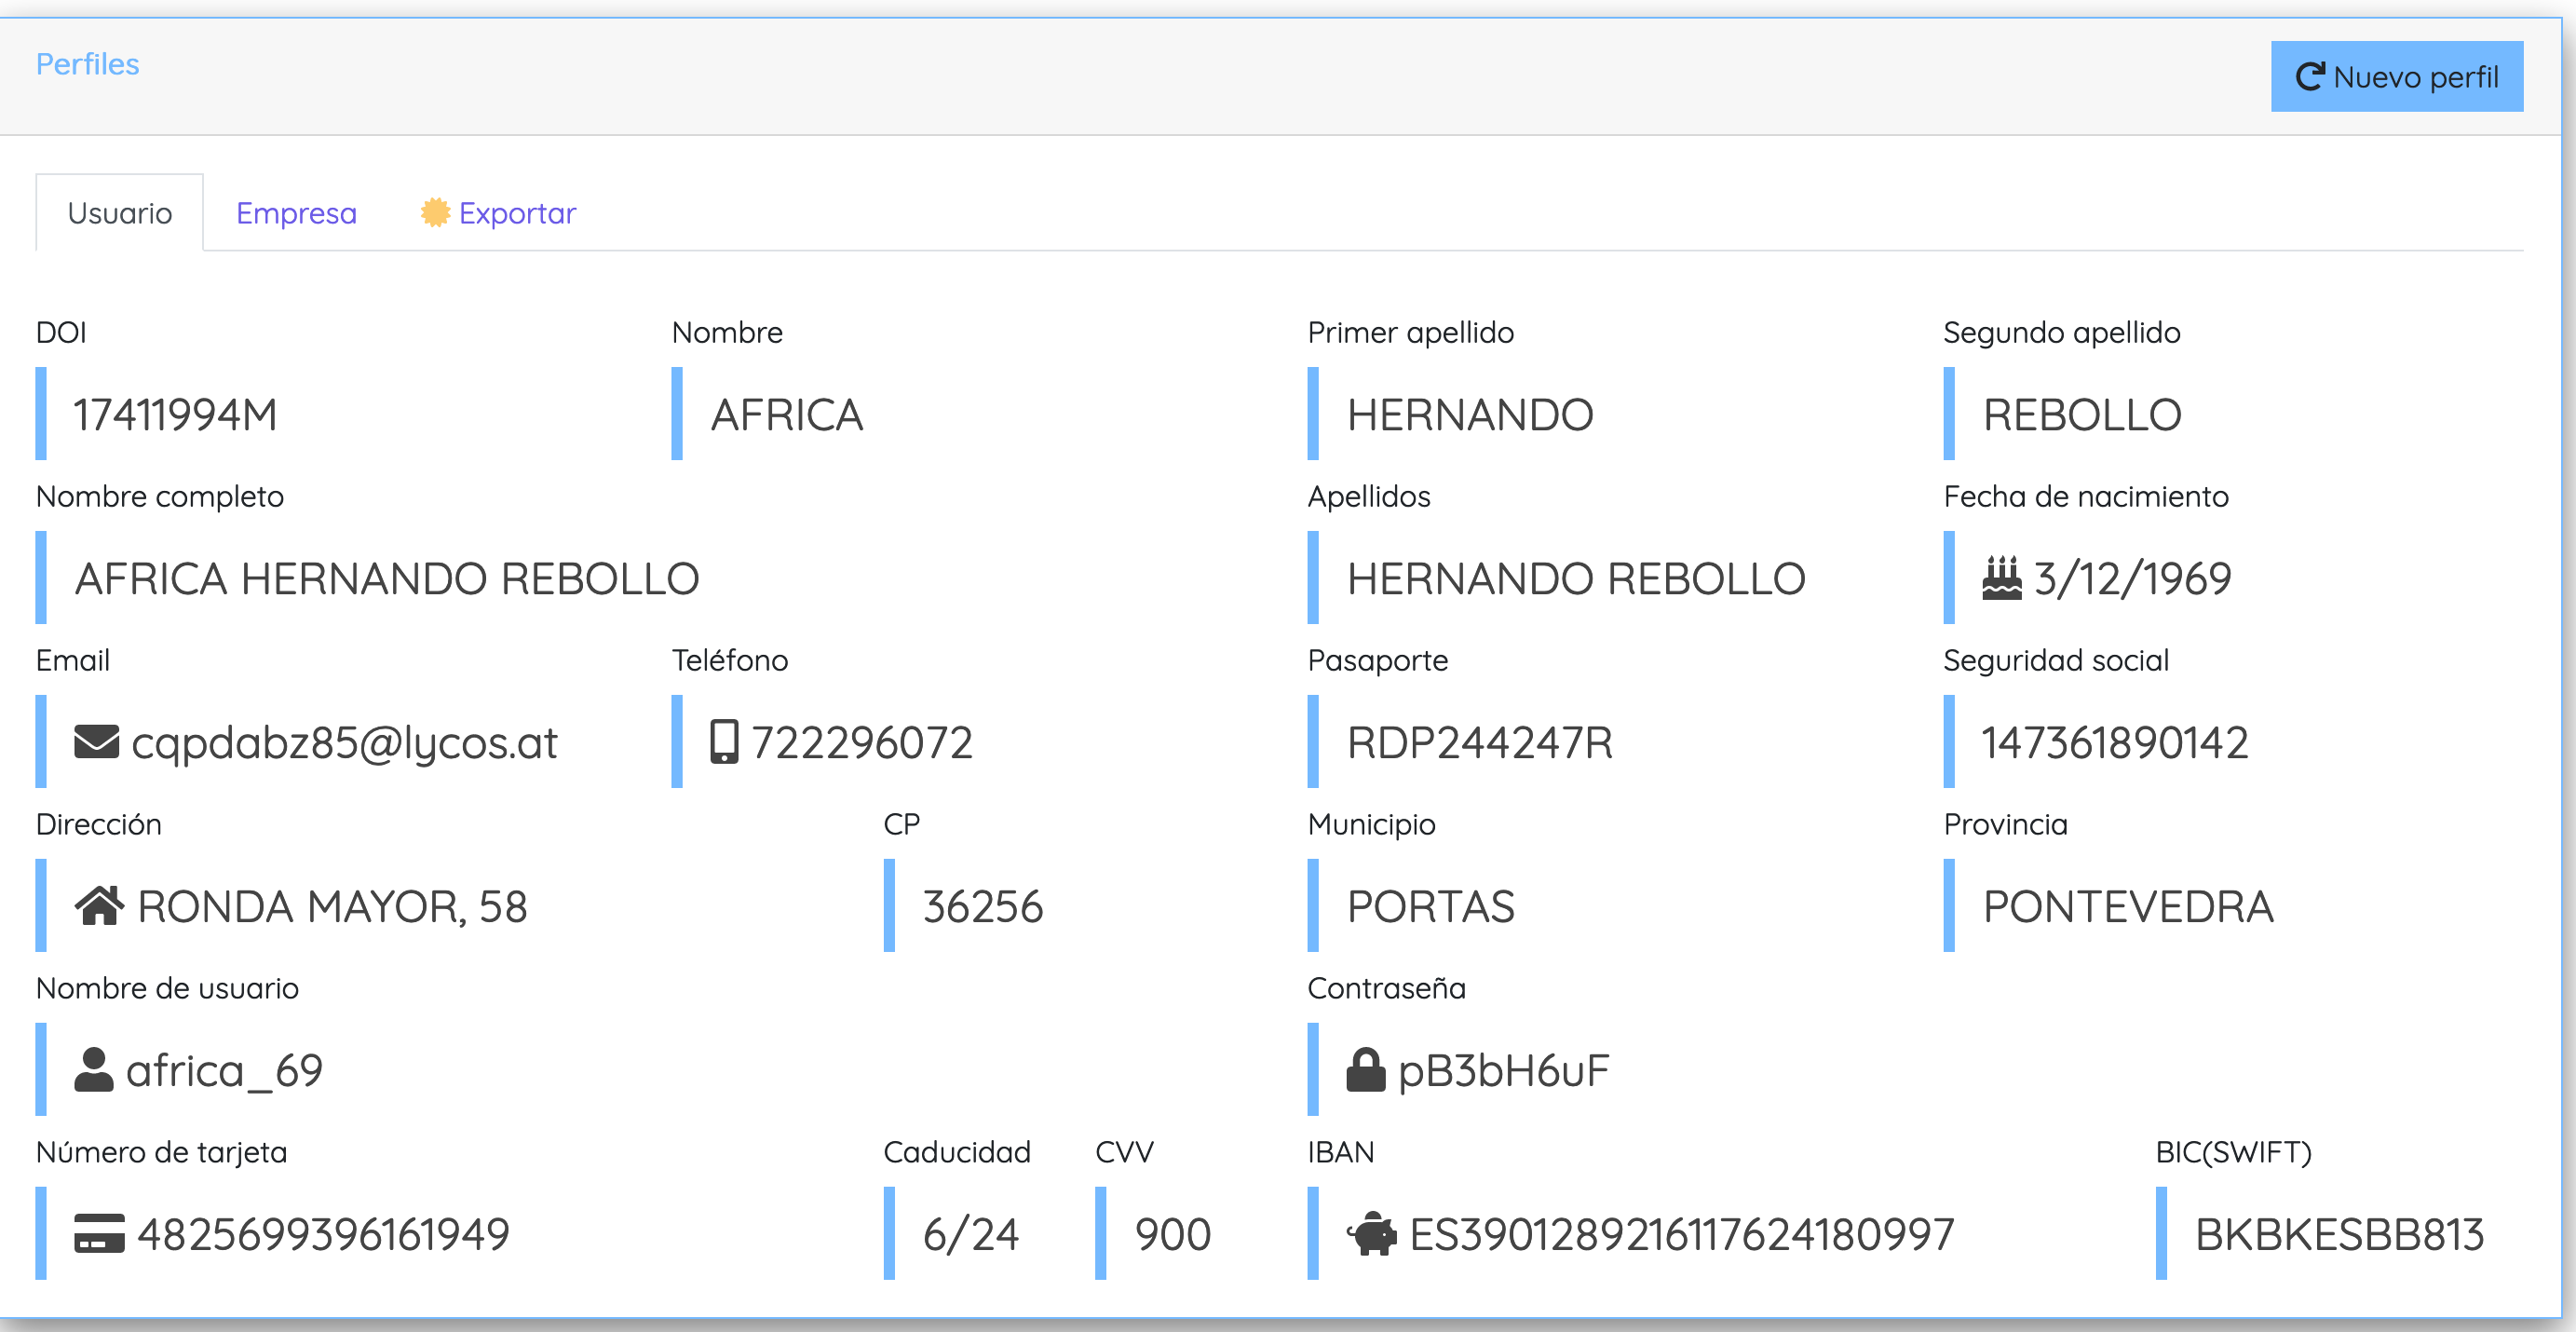The width and height of the screenshot is (2576, 1332).
Task: Click the birthday cake icon by birth date
Action: click(2002, 578)
